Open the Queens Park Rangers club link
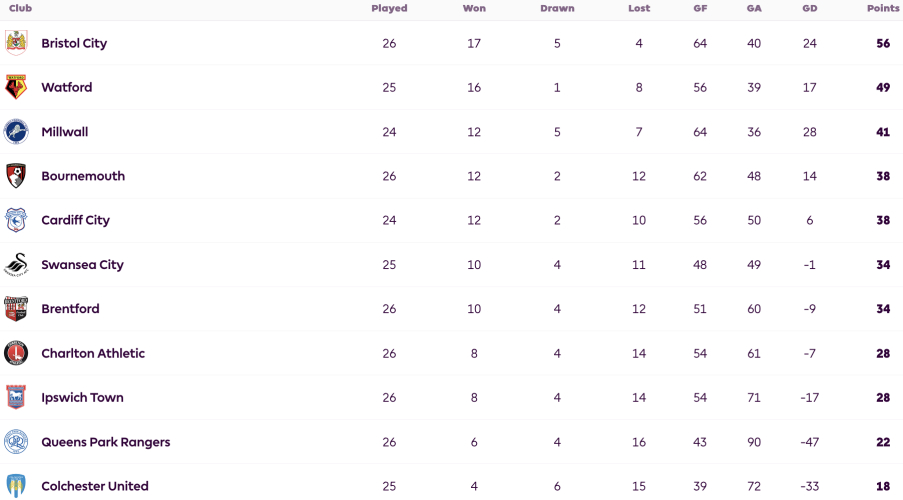Screen dimensions: 903x500 106,442
